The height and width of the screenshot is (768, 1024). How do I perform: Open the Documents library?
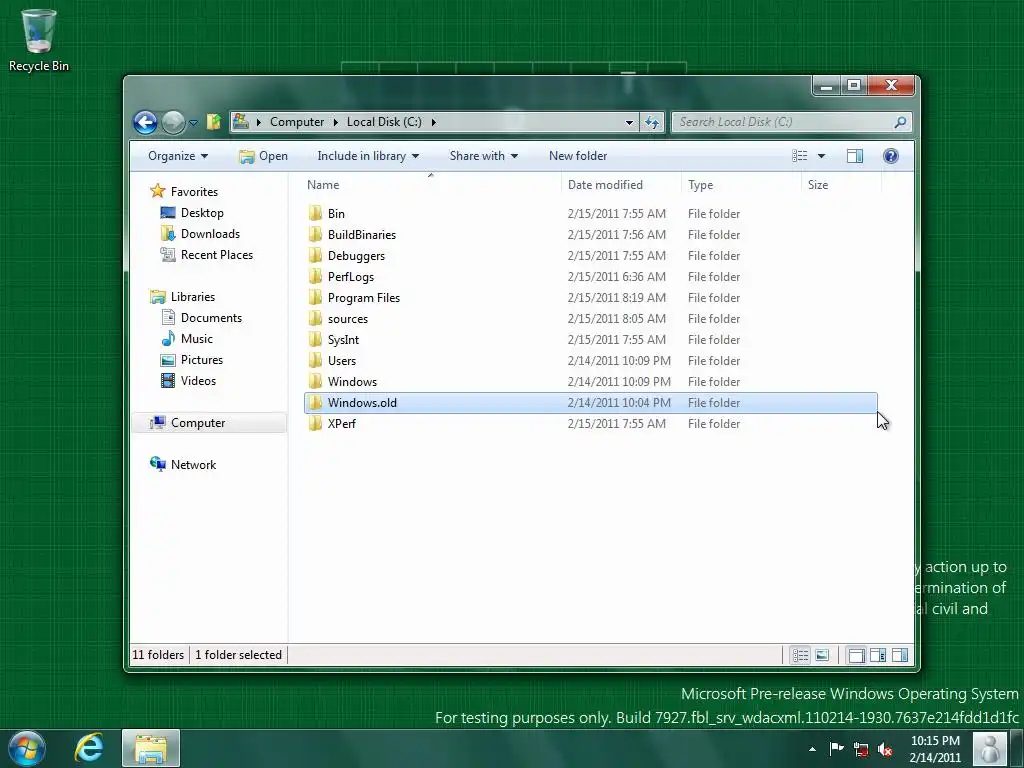(x=211, y=318)
